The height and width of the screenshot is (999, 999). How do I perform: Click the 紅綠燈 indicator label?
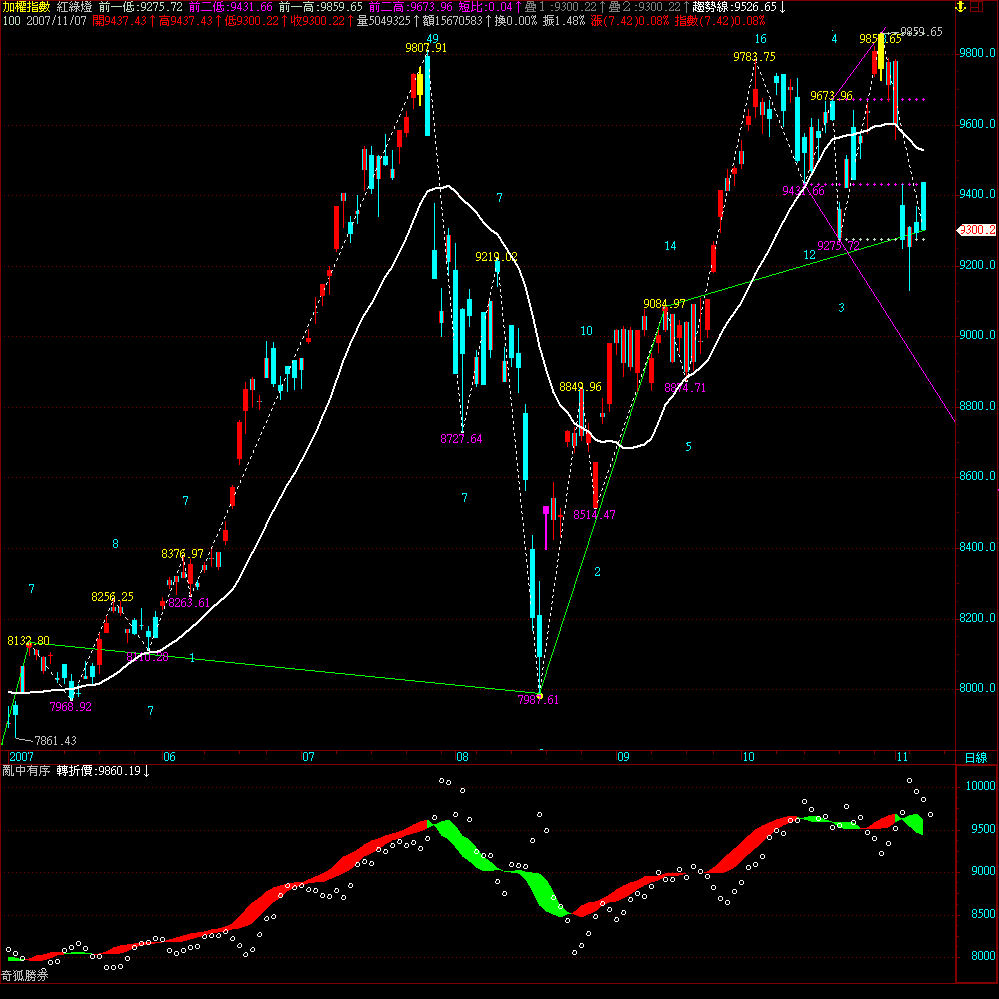[x=75, y=6]
